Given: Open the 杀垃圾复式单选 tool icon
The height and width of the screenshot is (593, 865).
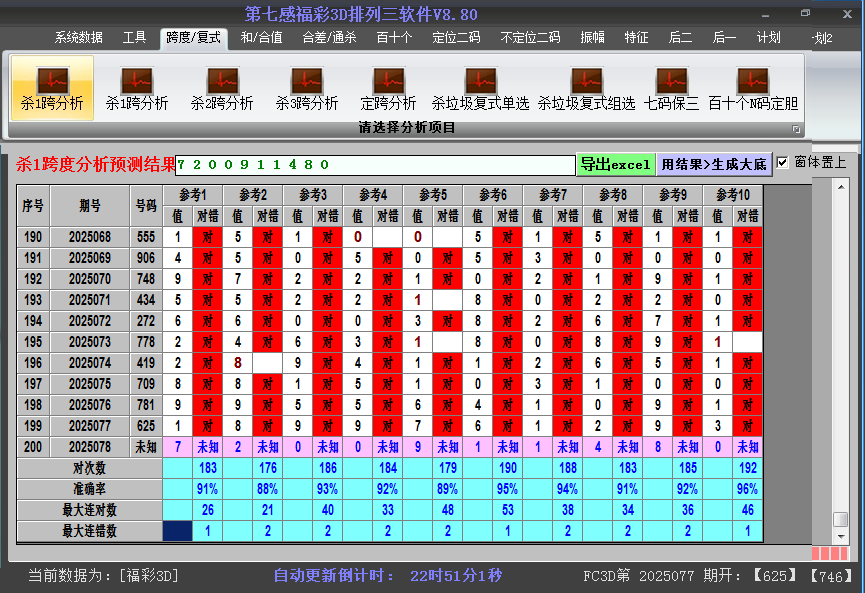Looking at the screenshot, I should click(480, 81).
